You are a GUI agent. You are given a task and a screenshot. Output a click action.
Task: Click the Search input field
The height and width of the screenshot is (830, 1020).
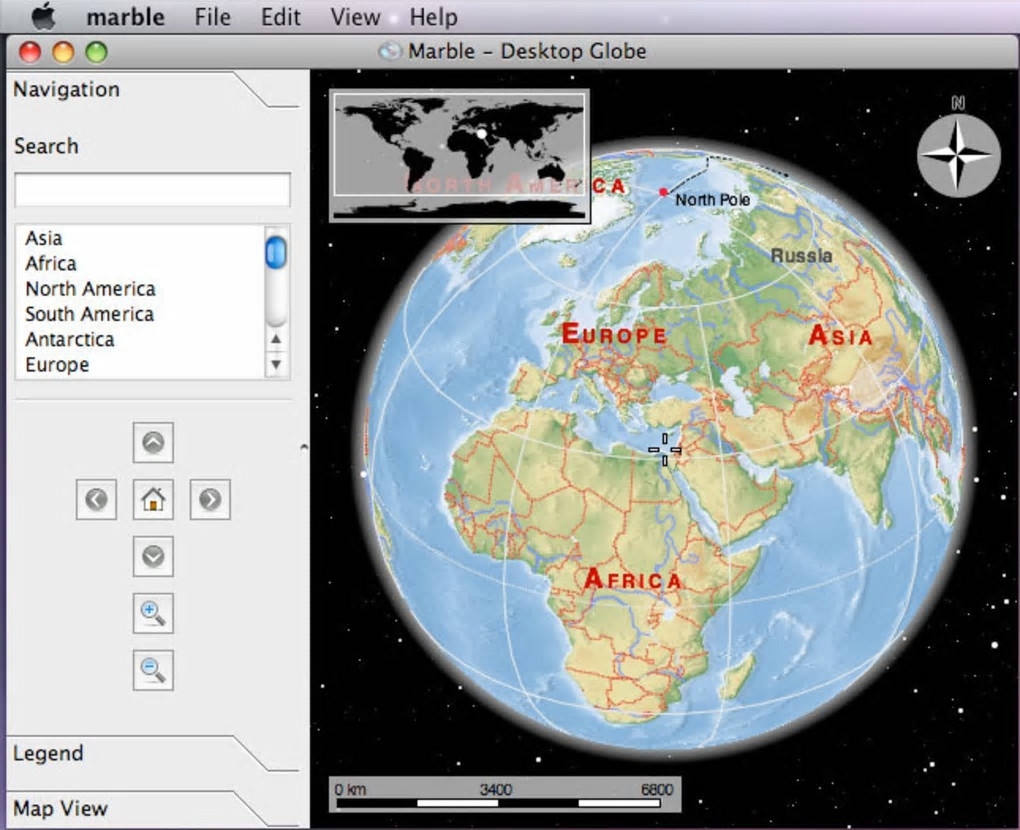pyautogui.click(x=153, y=189)
